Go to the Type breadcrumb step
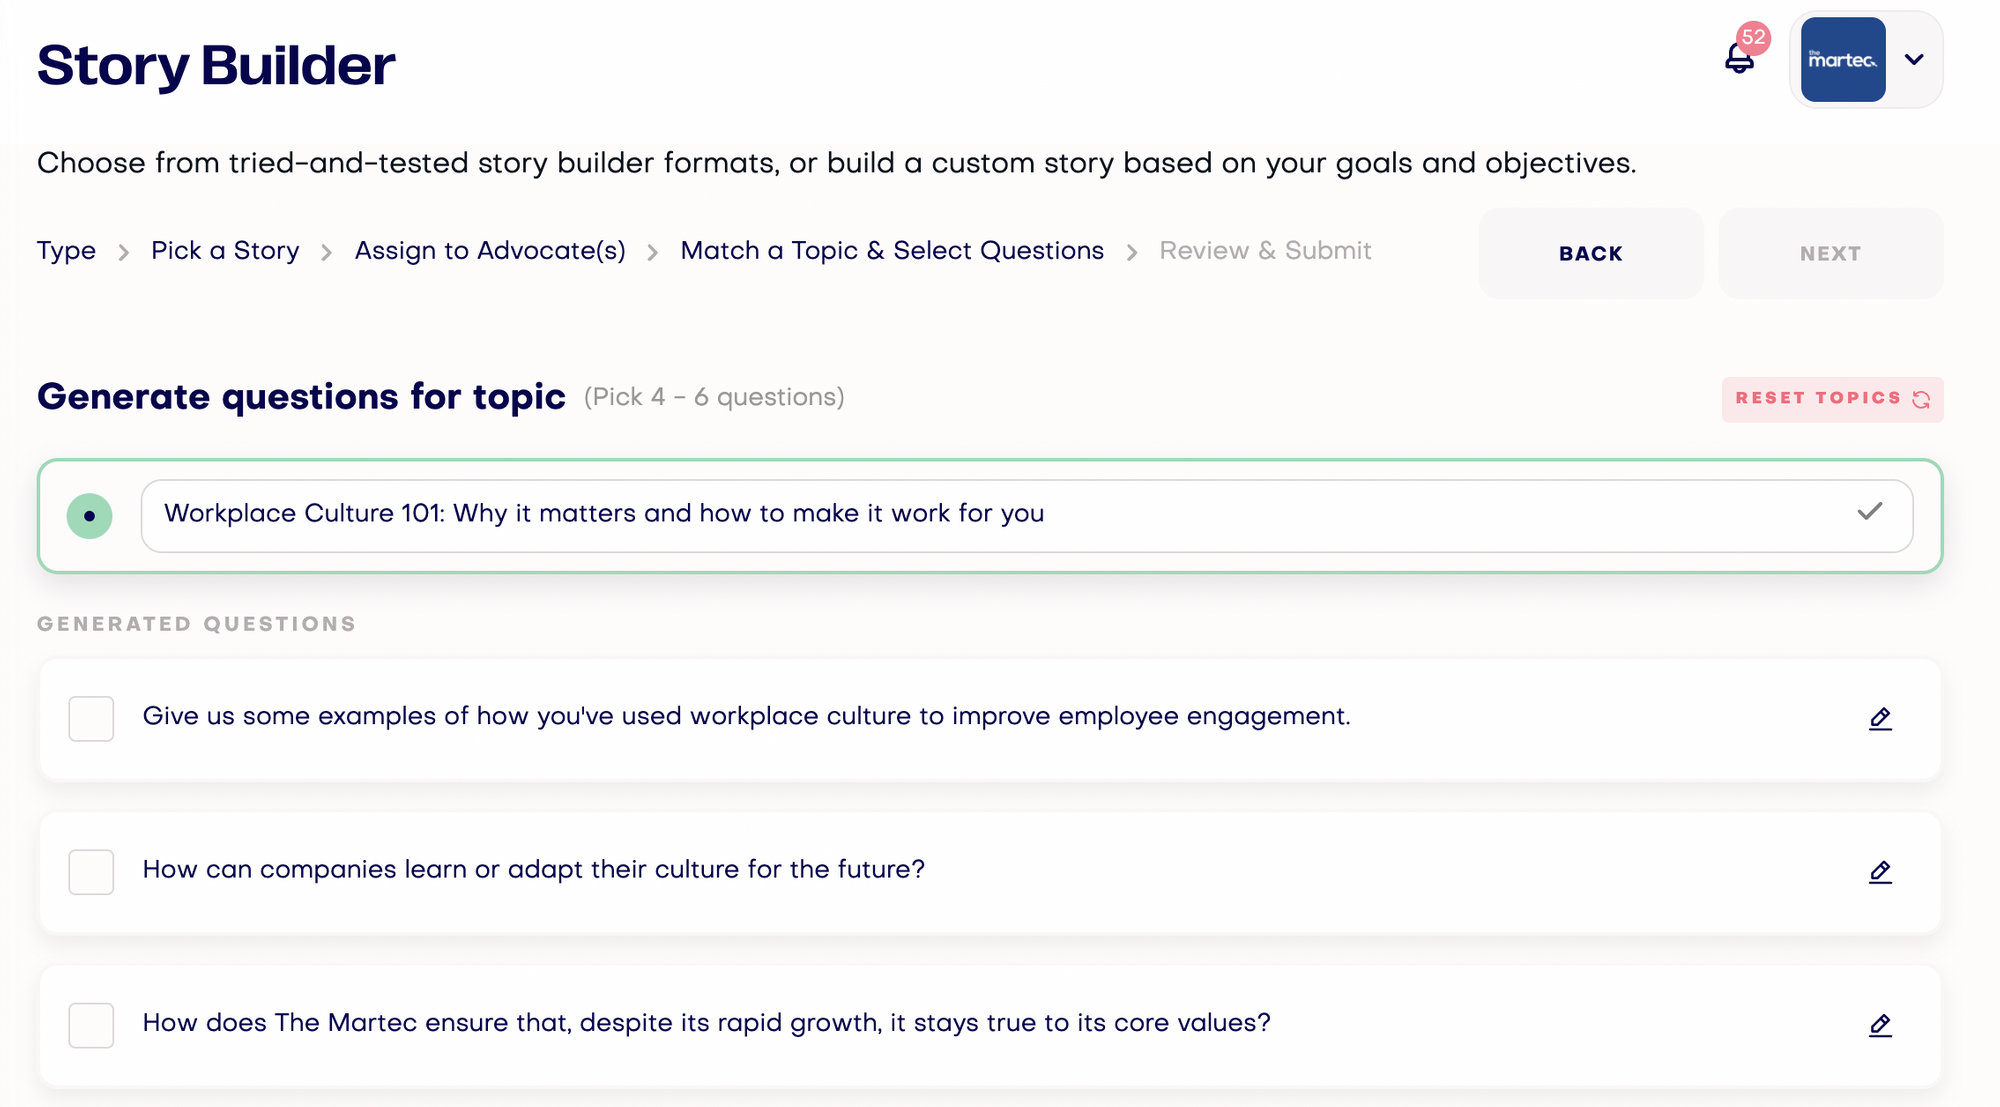 click(x=66, y=251)
